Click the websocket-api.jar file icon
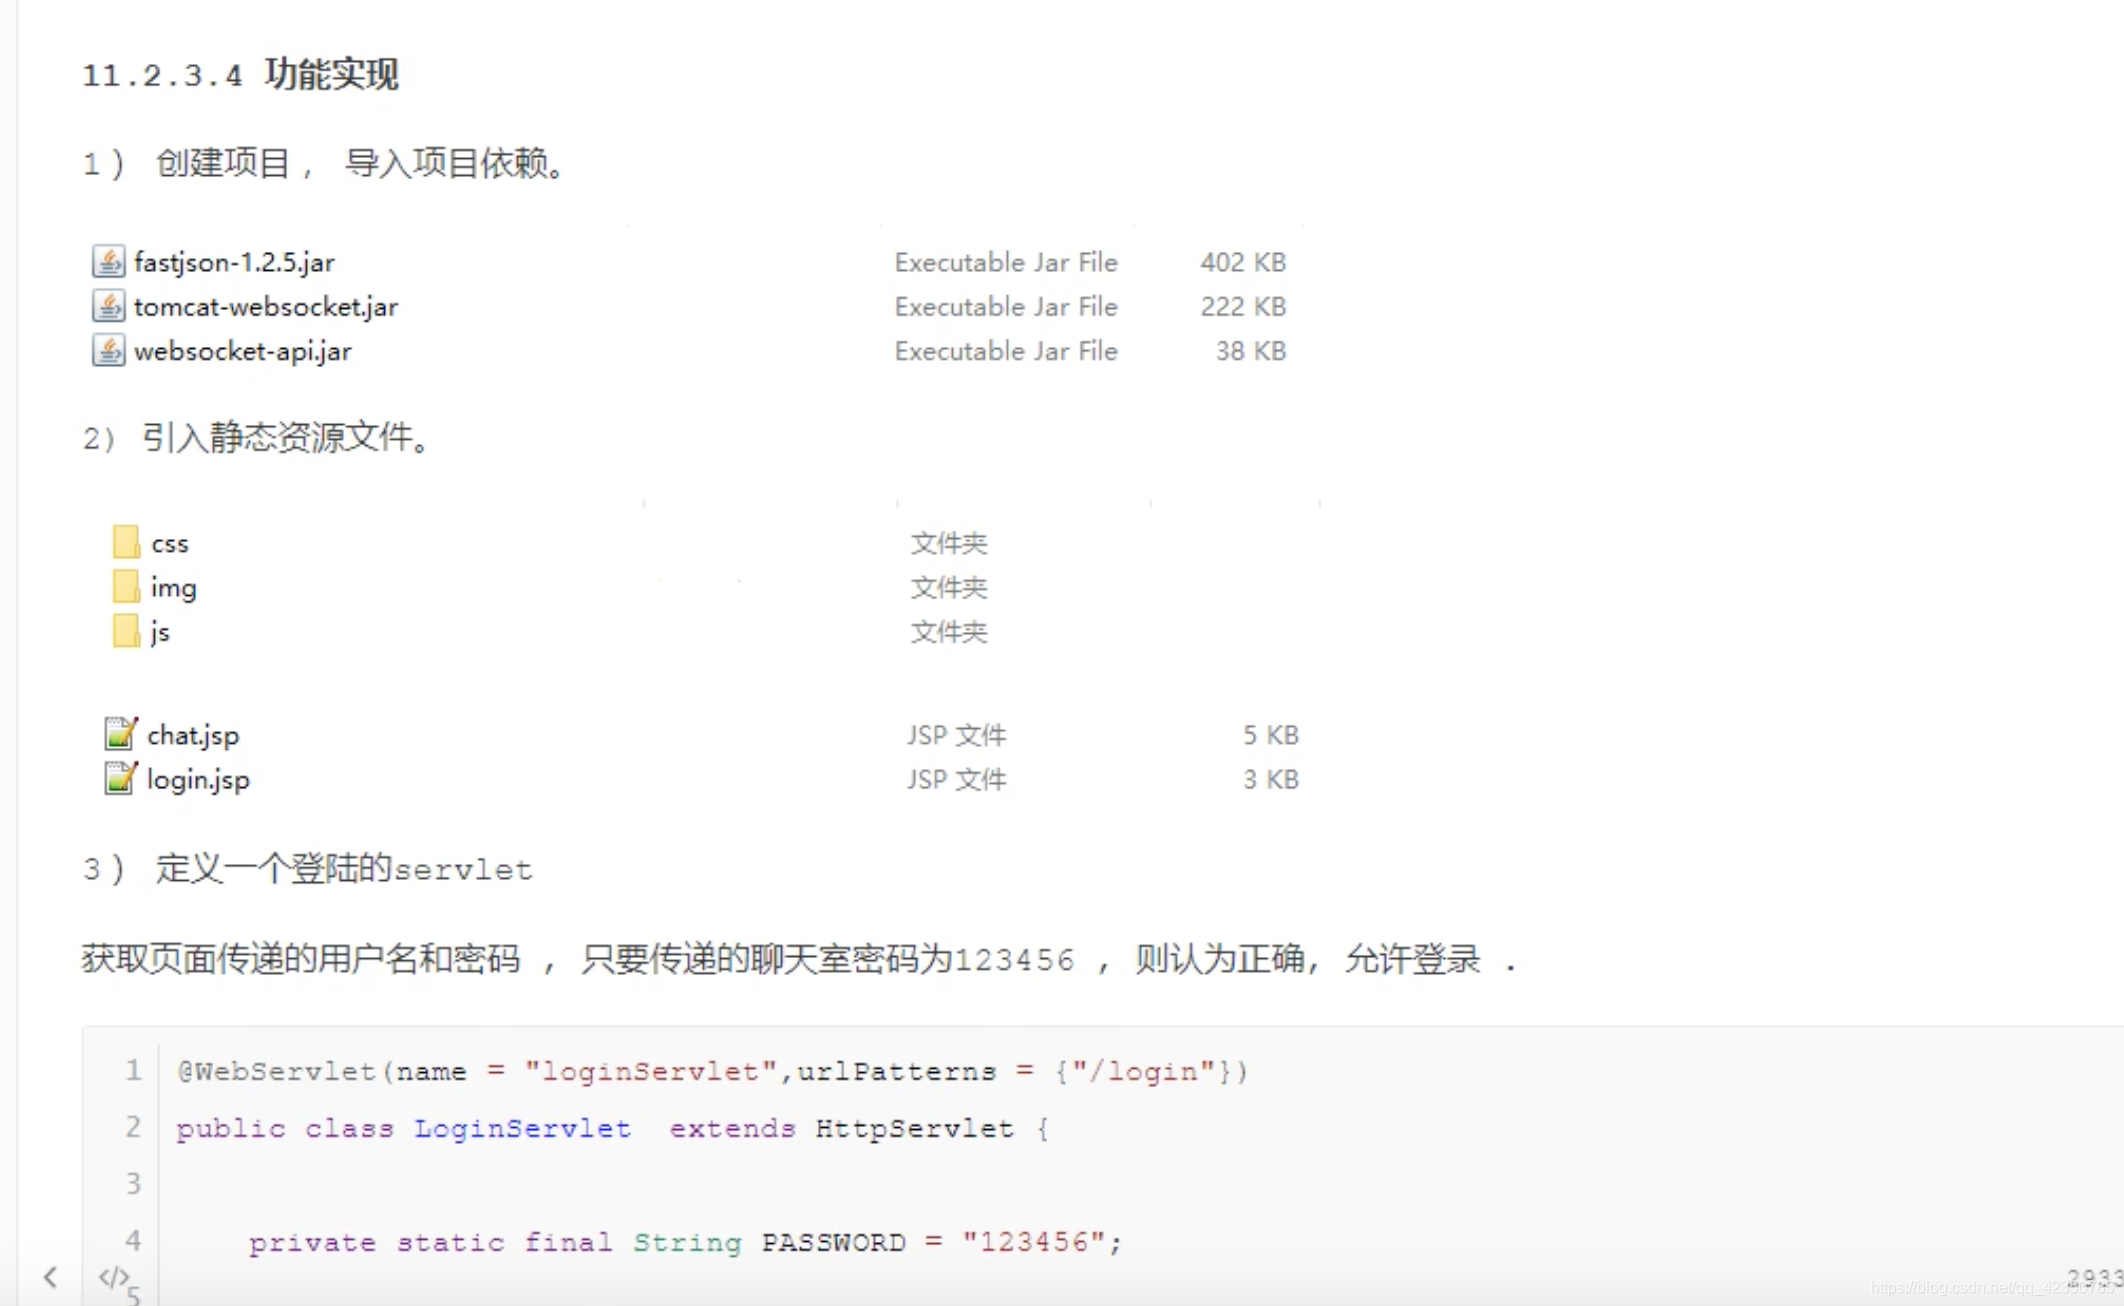The width and height of the screenshot is (2124, 1306). coord(108,351)
